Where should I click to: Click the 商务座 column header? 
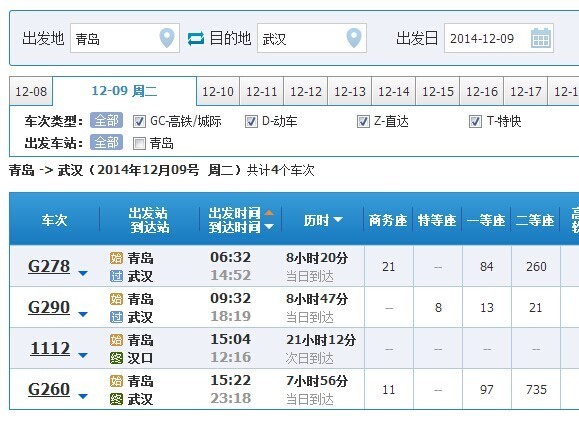click(388, 220)
